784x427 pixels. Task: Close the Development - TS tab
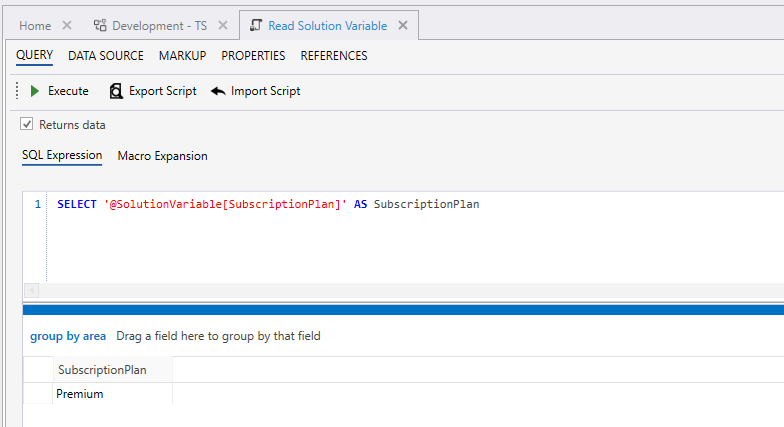pos(222,25)
